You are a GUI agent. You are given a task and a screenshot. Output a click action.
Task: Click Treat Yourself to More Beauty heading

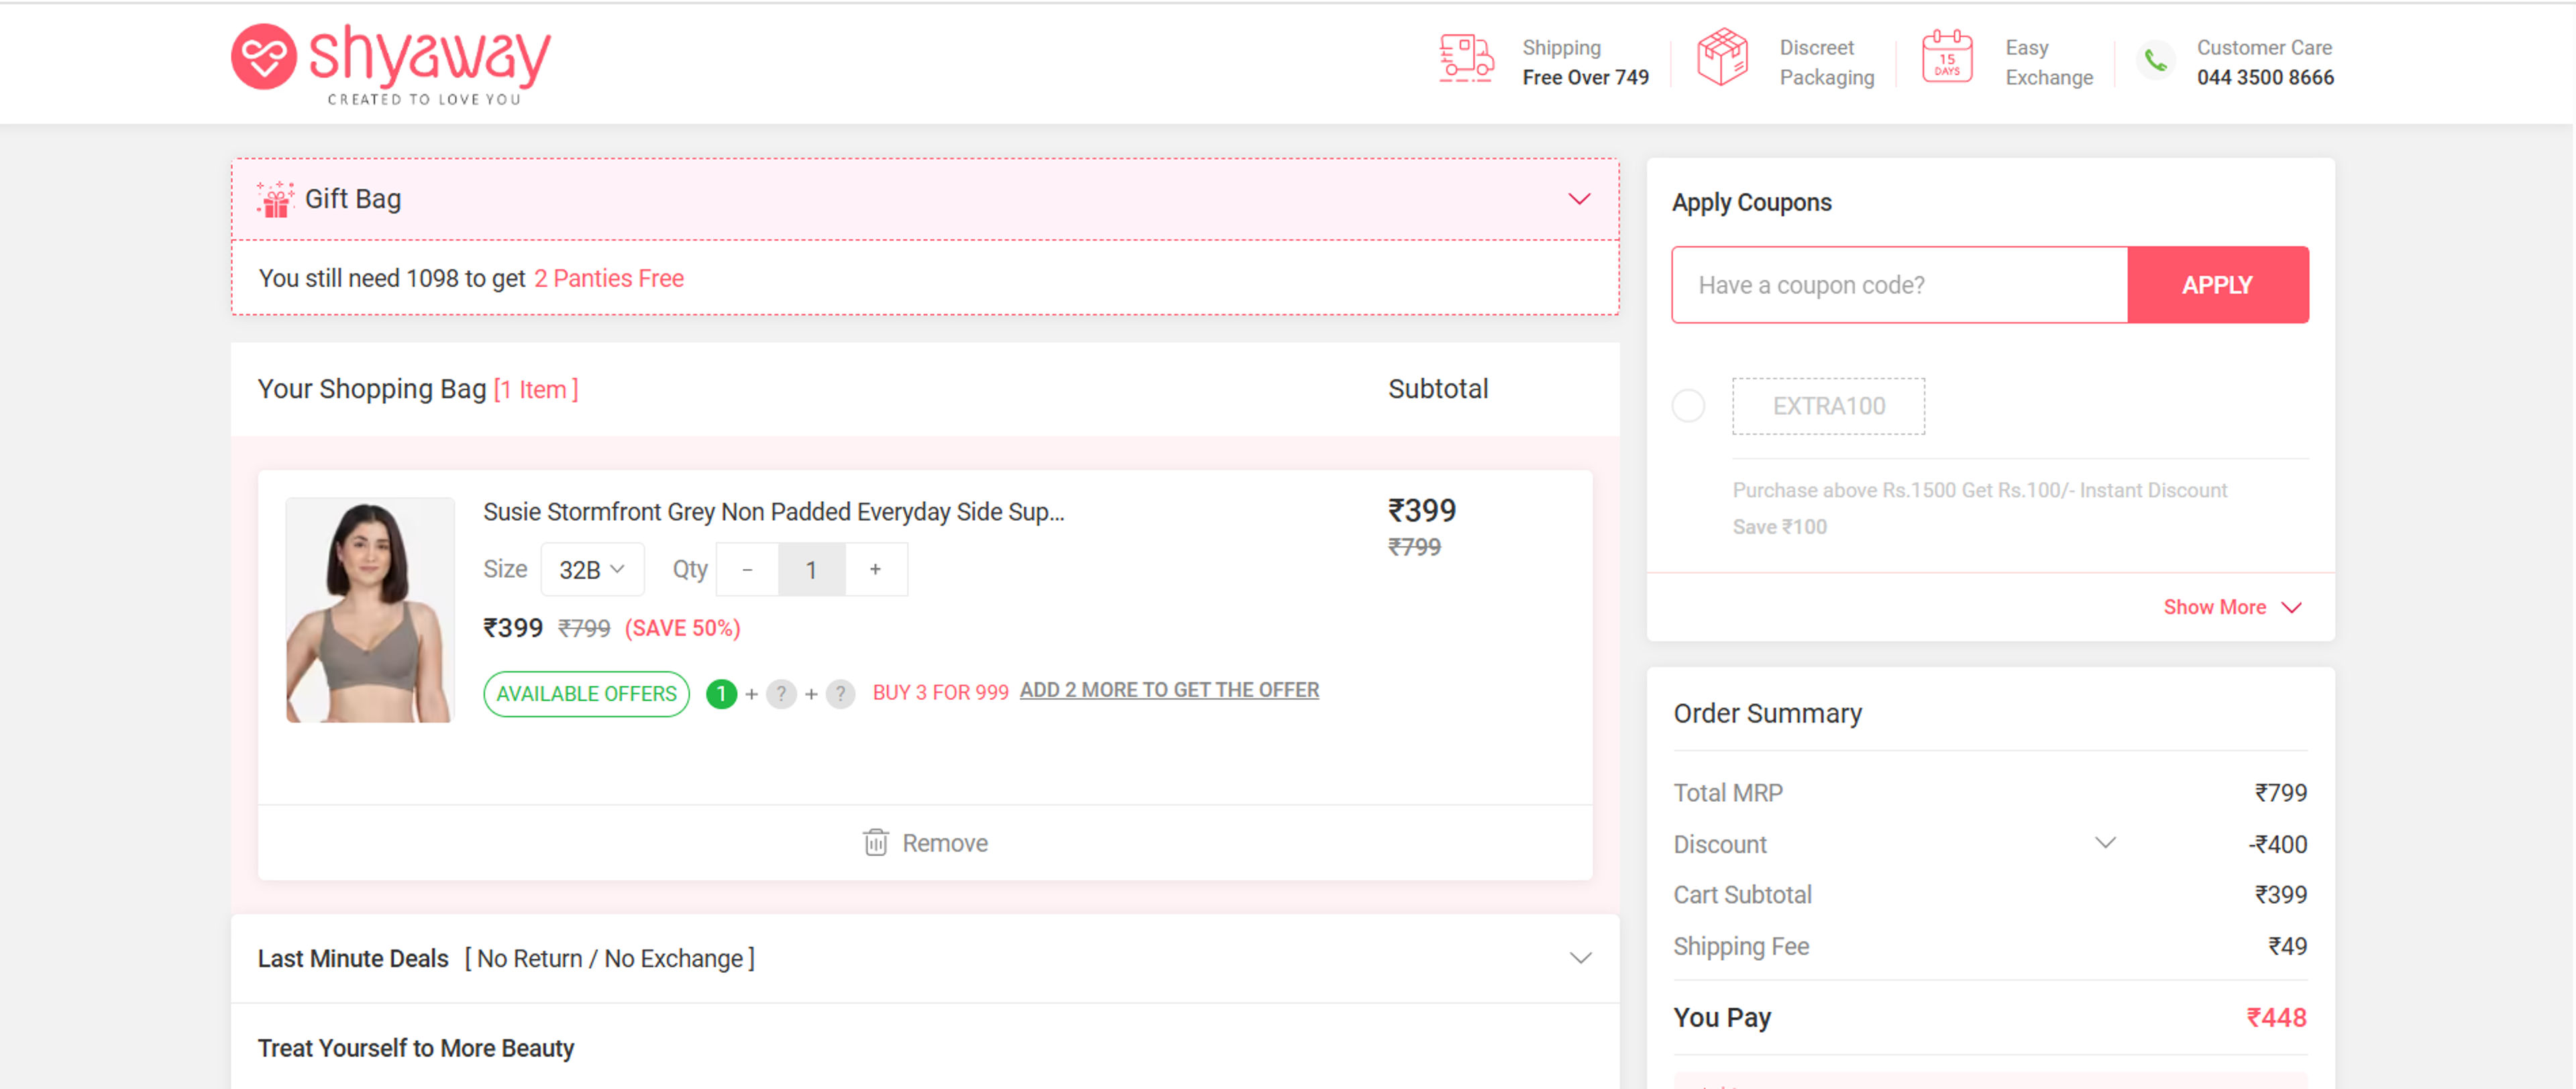tap(416, 1048)
